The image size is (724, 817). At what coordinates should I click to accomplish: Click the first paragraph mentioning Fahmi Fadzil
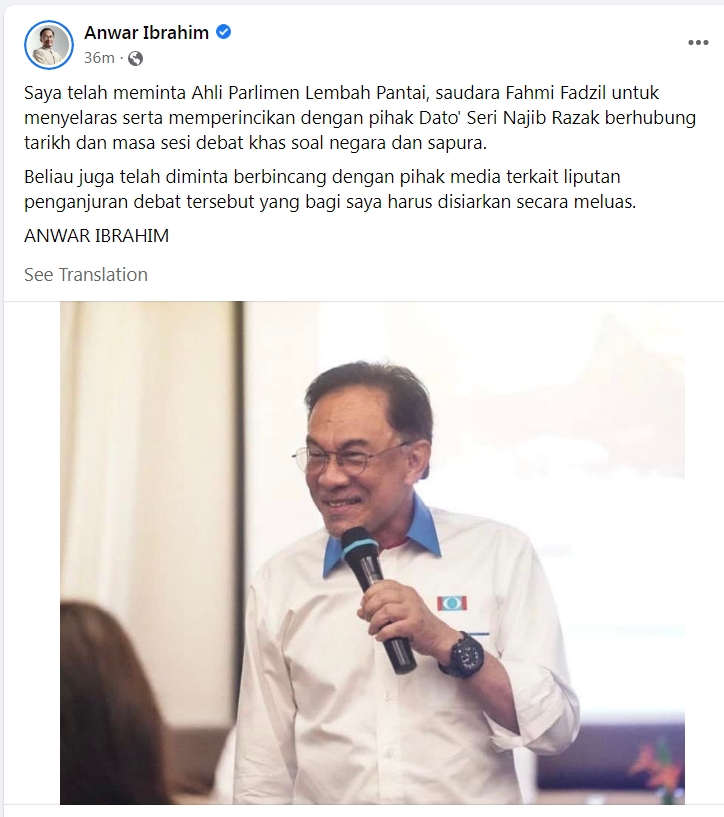click(x=360, y=118)
